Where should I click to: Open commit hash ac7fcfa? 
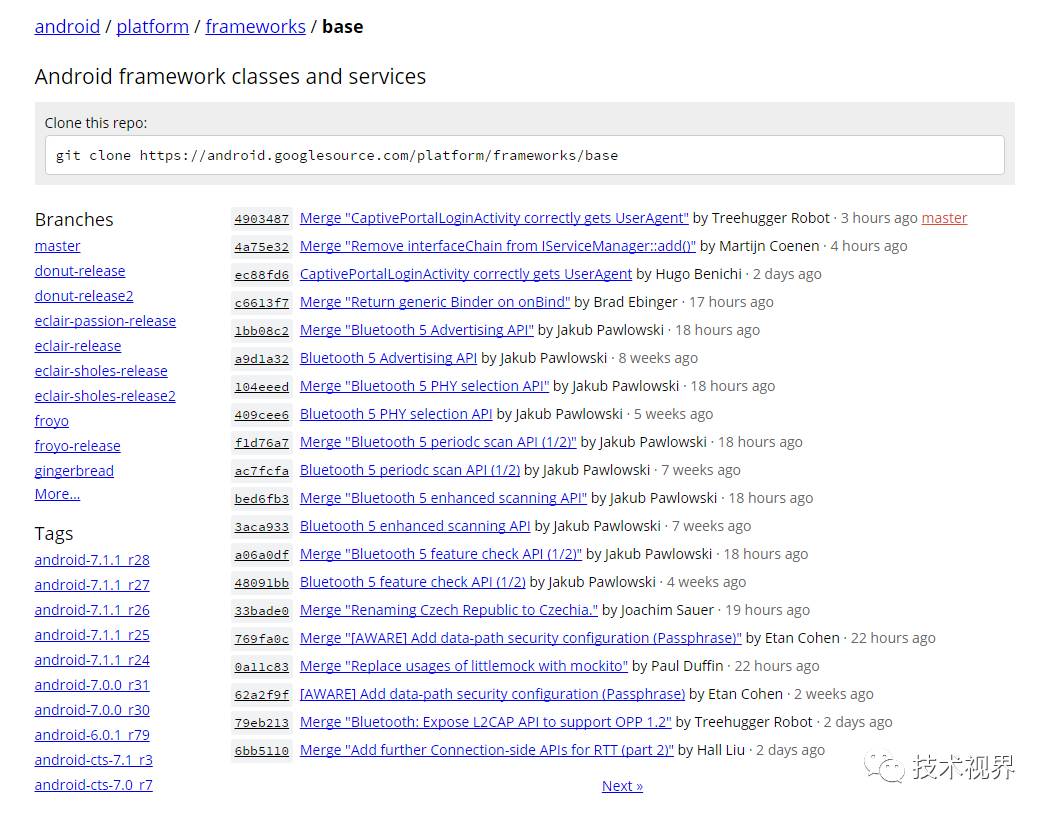[x=262, y=471]
